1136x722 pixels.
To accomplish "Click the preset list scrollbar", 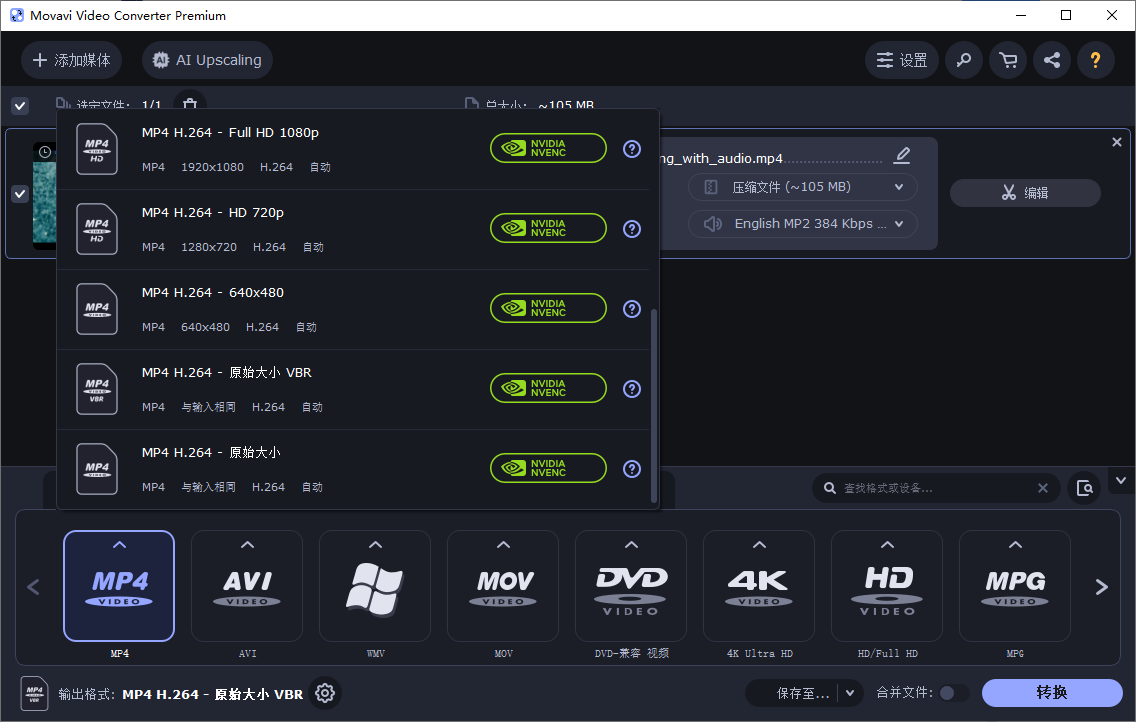I will [654, 406].
